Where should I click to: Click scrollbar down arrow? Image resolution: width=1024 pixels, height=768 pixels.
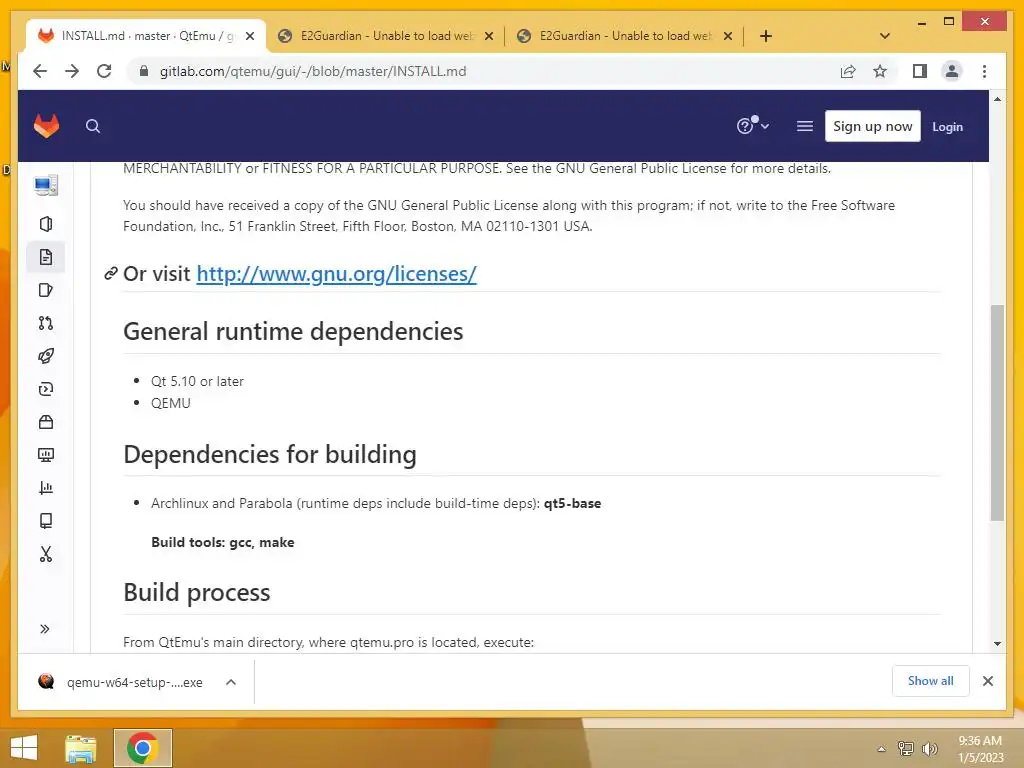(x=997, y=644)
